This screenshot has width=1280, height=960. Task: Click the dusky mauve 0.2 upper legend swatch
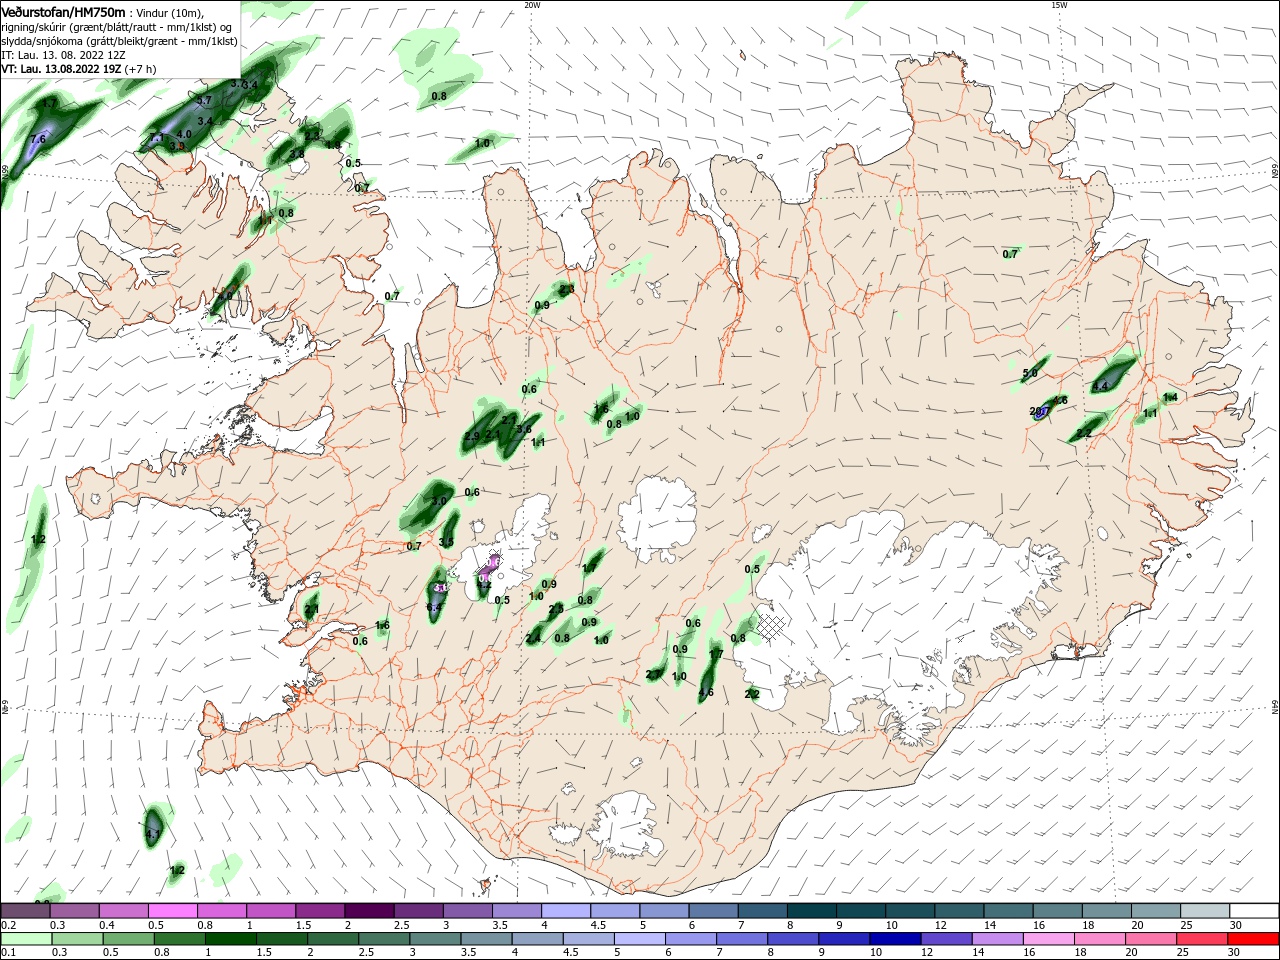(x=25, y=911)
